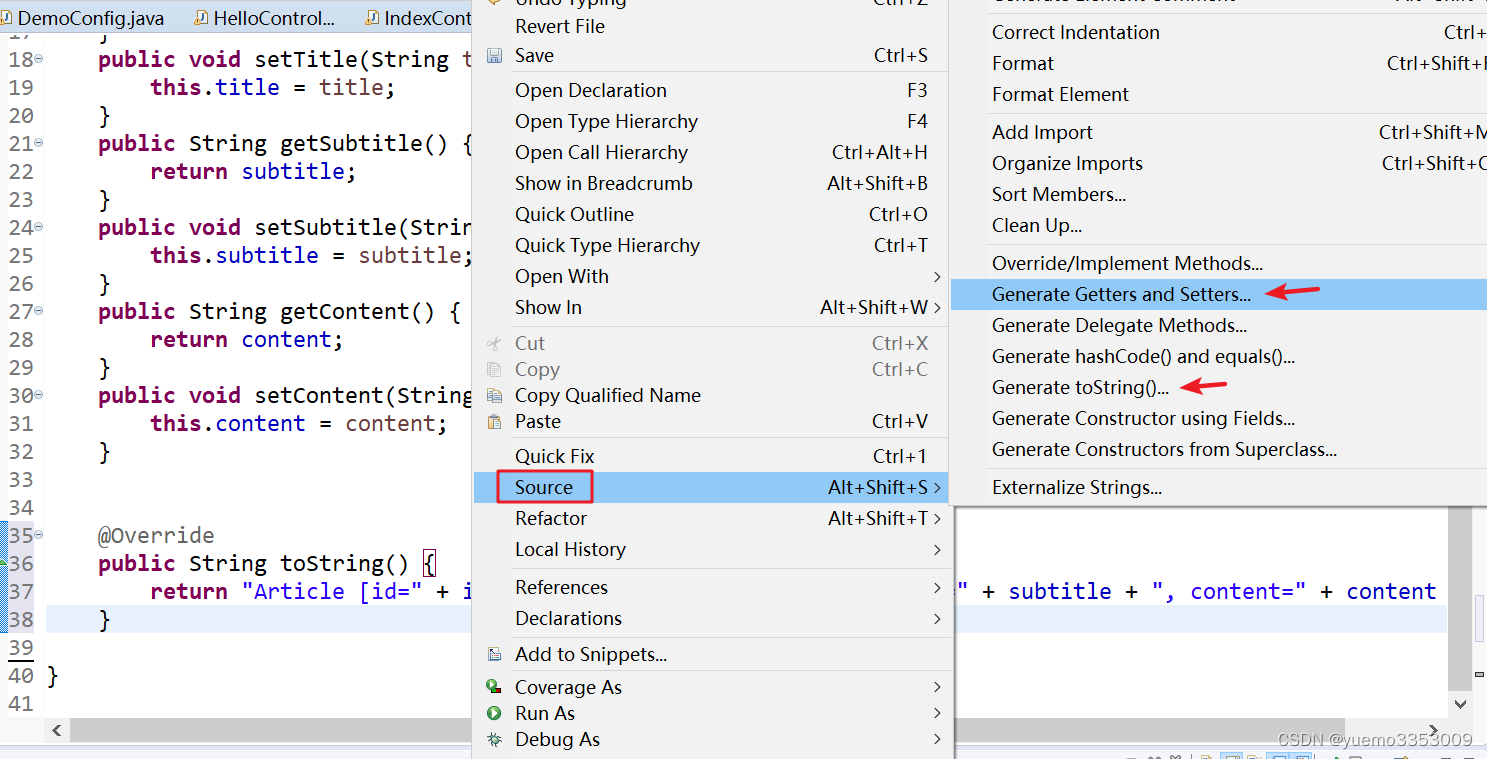Expand the Show In submenu arrow
The image size is (1487, 759).
pos(937,308)
